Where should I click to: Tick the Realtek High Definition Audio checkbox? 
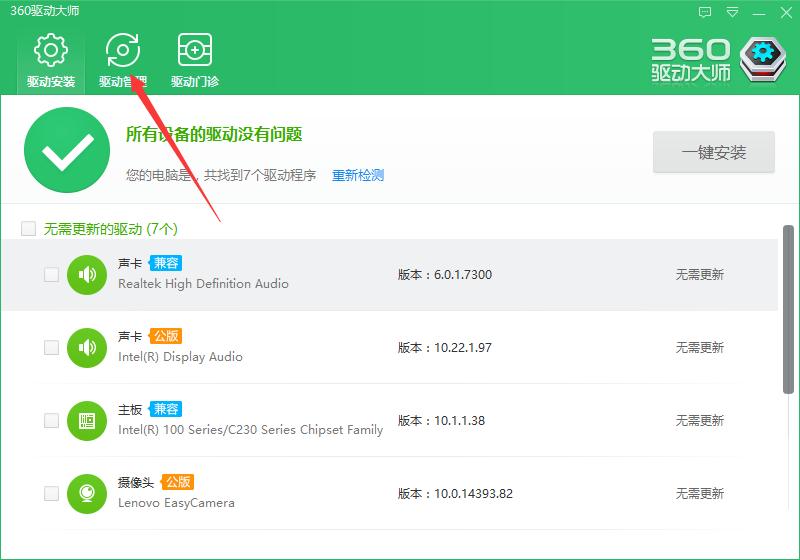click(52, 274)
